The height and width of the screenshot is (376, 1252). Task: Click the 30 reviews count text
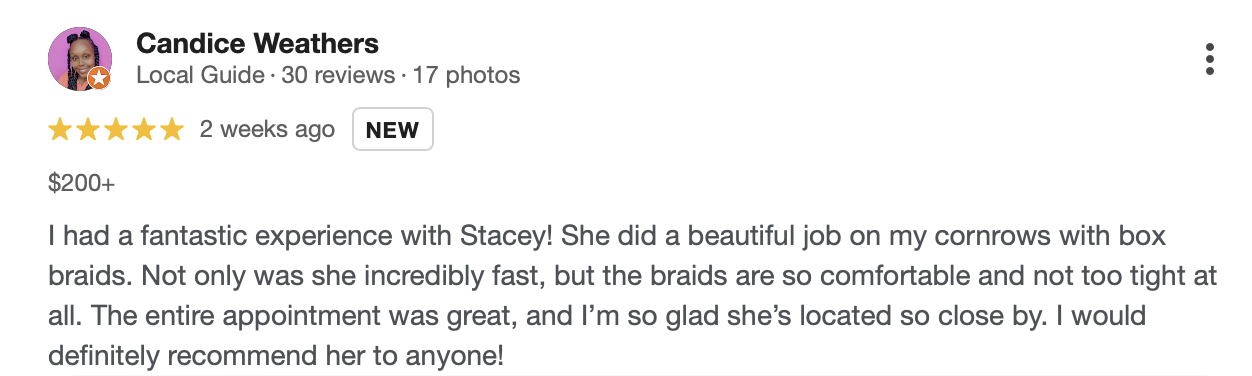point(338,75)
